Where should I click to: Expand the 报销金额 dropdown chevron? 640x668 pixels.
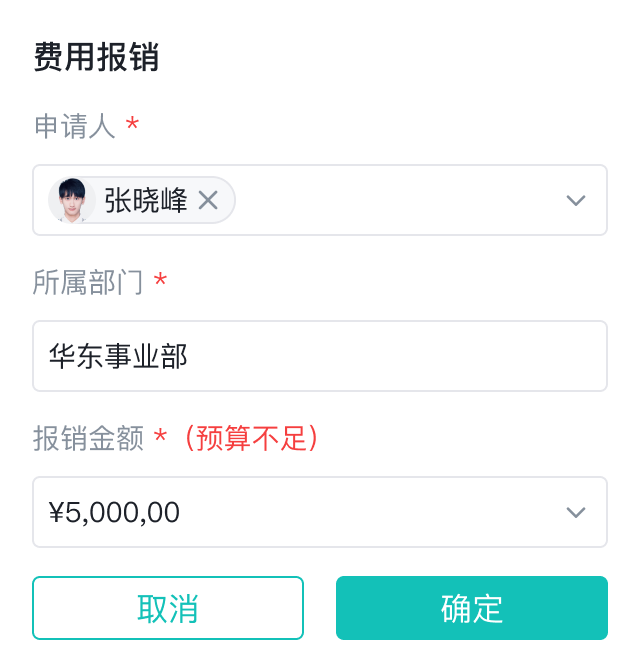[575, 513]
